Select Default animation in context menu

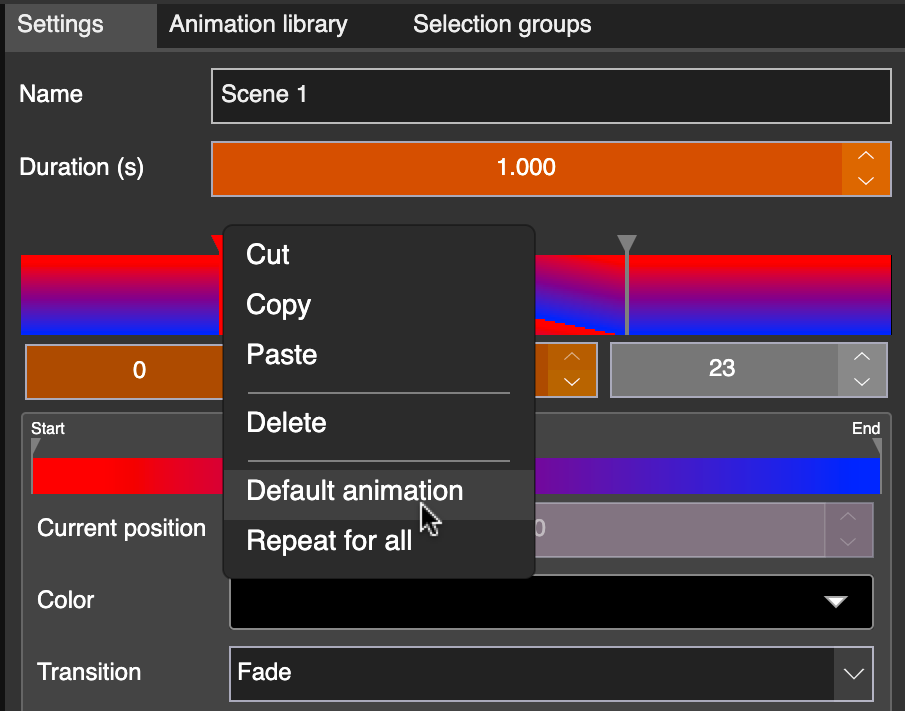coord(379,495)
